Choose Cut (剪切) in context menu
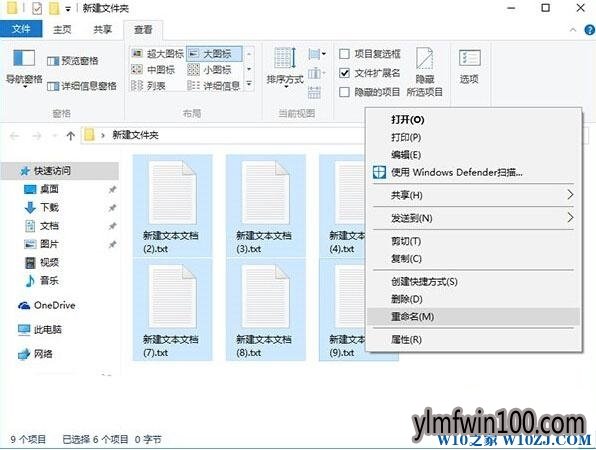The width and height of the screenshot is (596, 450). [x=473, y=241]
